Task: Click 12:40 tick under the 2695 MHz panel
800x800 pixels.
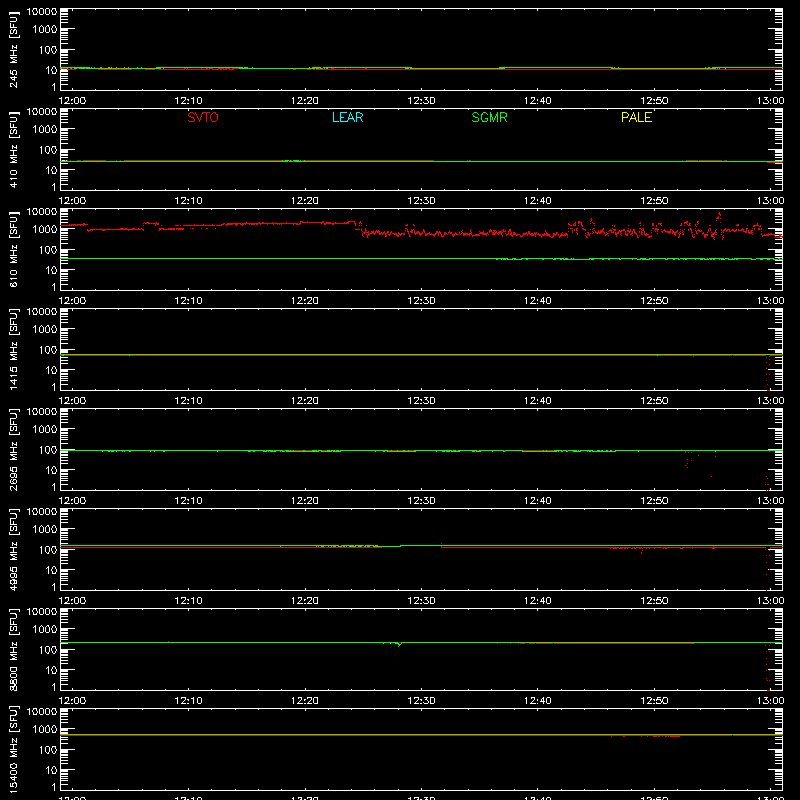Action: [x=538, y=501]
